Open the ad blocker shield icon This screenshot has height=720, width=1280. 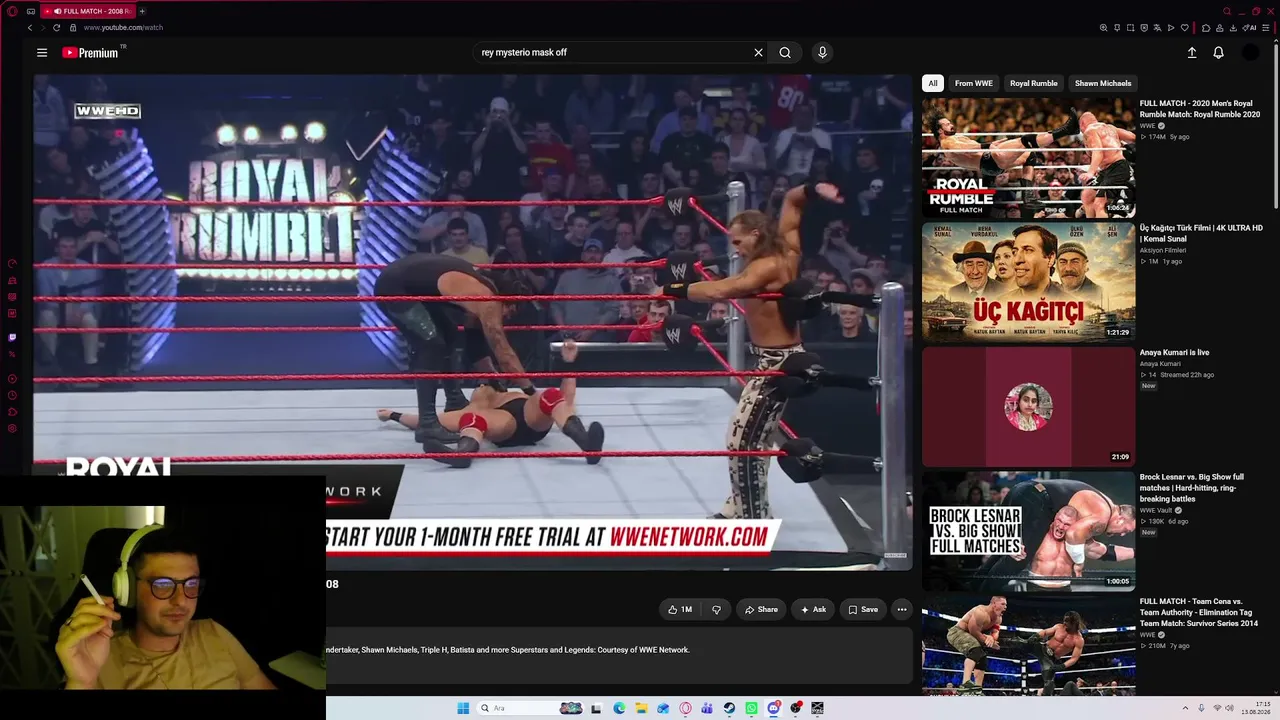pyautogui.click(x=1144, y=28)
